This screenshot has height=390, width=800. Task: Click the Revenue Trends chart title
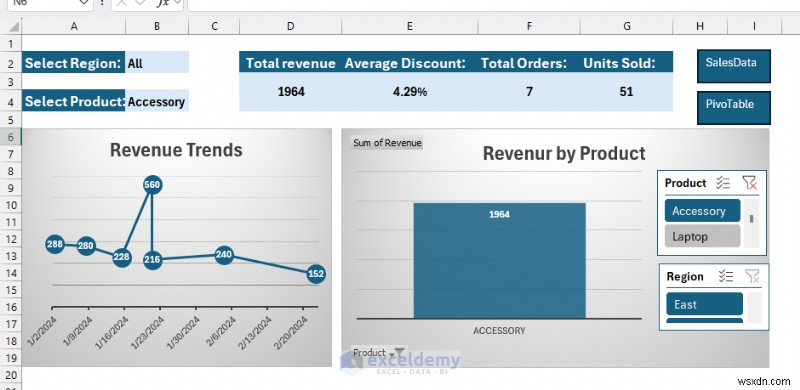coord(176,150)
